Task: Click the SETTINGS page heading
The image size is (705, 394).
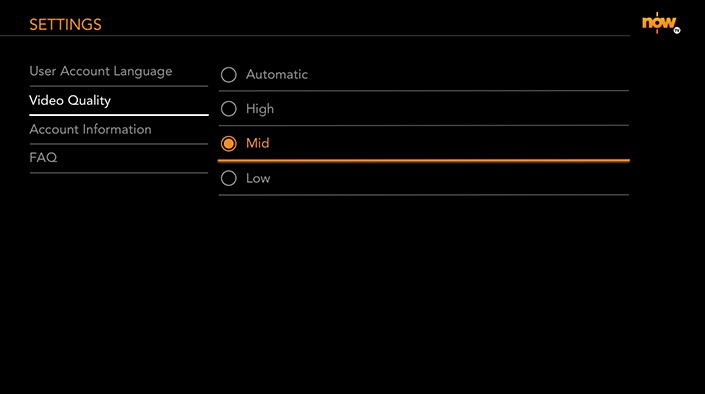Action: 65,24
